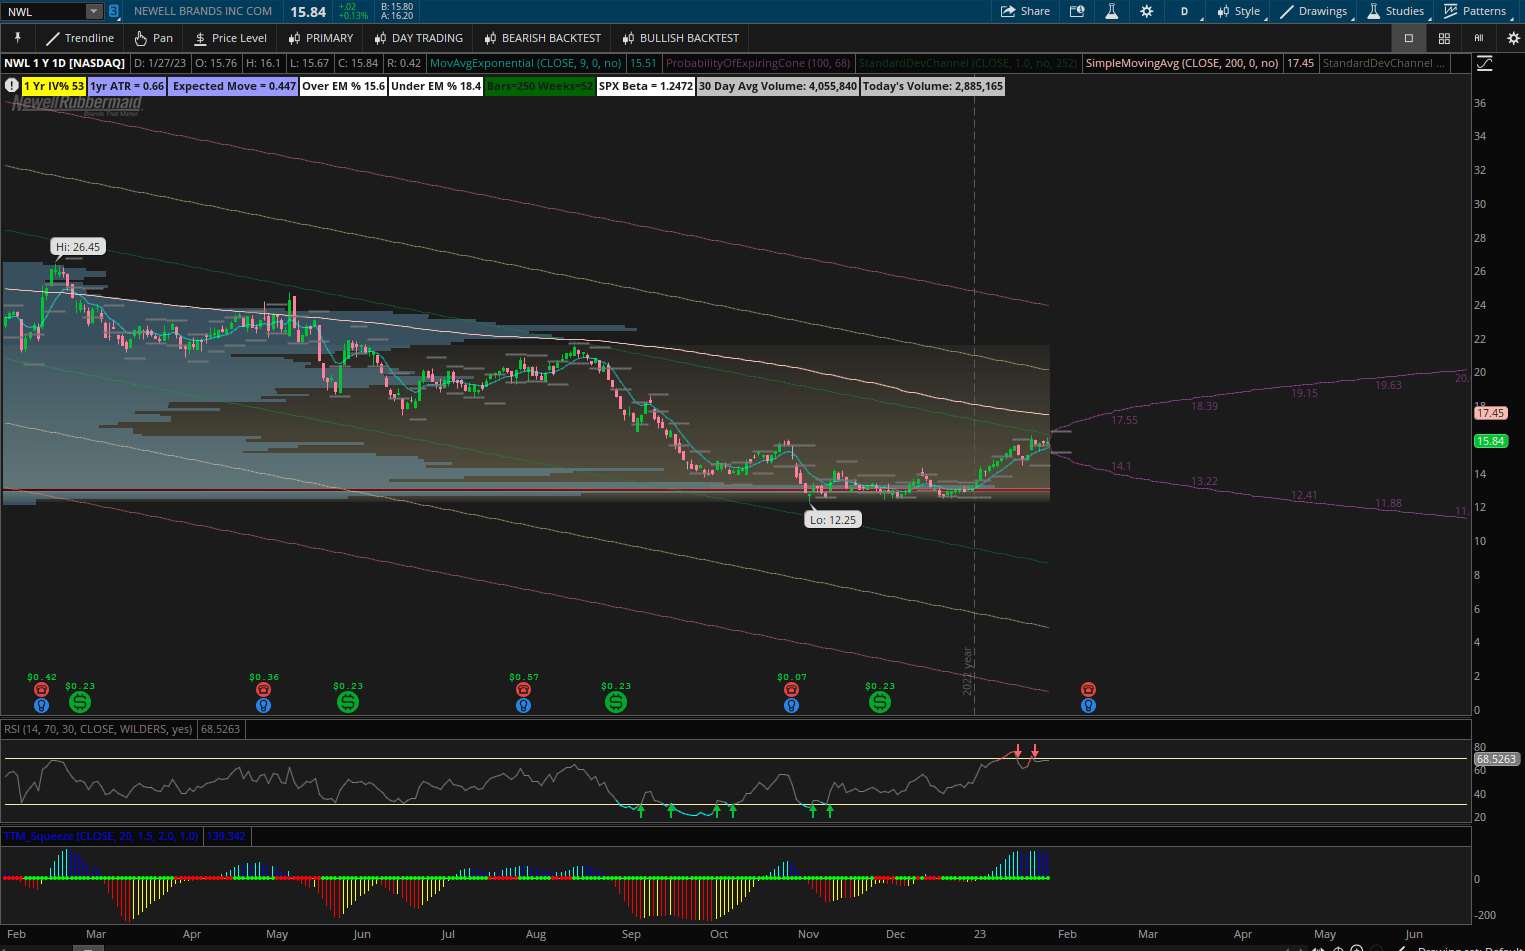This screenshot has height=951, width=1525.
Task: Toggle the single-chart square view icon
Action: (x=1407, y=38)
